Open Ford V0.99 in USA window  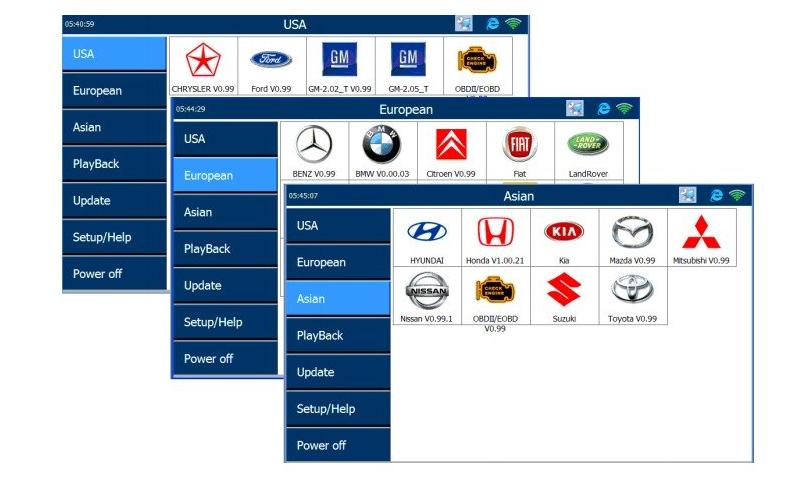pyautogui.click(x=272, y=66)
